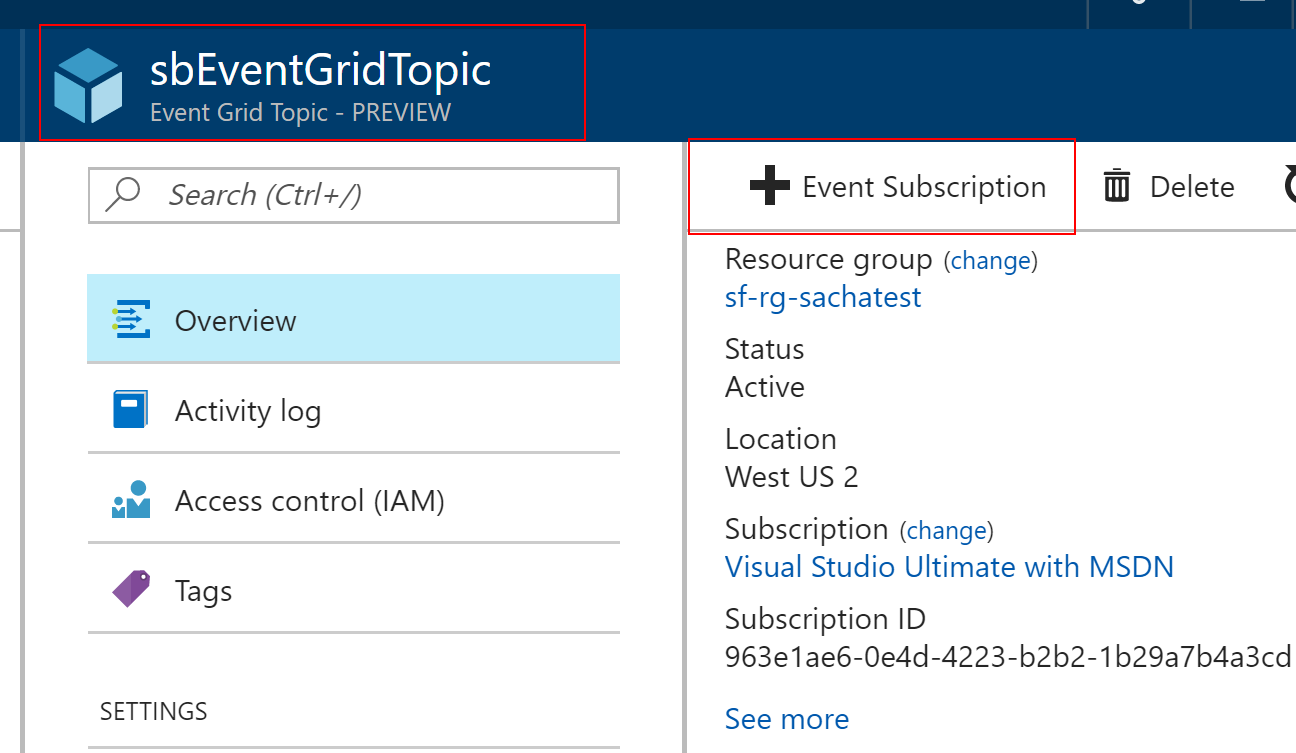This screenshot has width=1296, height=753.
Task: Click the Access control people icon
Action: click(131, 500)
